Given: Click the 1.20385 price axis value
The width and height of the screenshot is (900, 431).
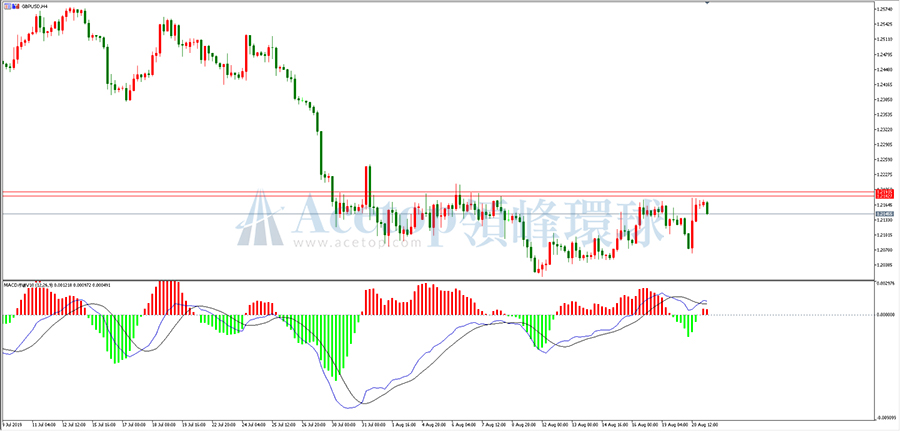Looking at the screenshot, I should [885, 265].
